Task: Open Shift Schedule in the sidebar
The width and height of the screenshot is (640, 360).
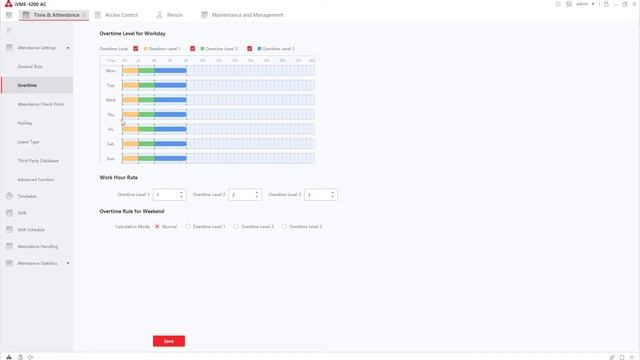Action: click(x=31, y=230)
